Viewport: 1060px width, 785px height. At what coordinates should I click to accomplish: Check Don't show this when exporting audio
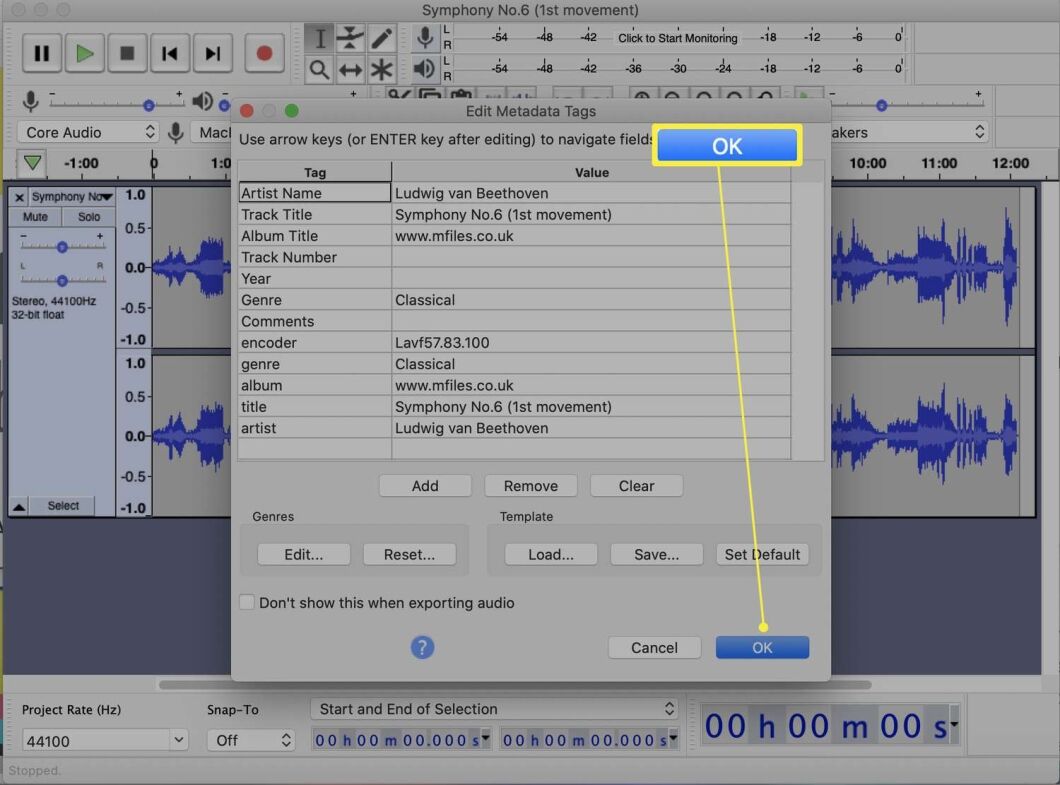(246, 603)
